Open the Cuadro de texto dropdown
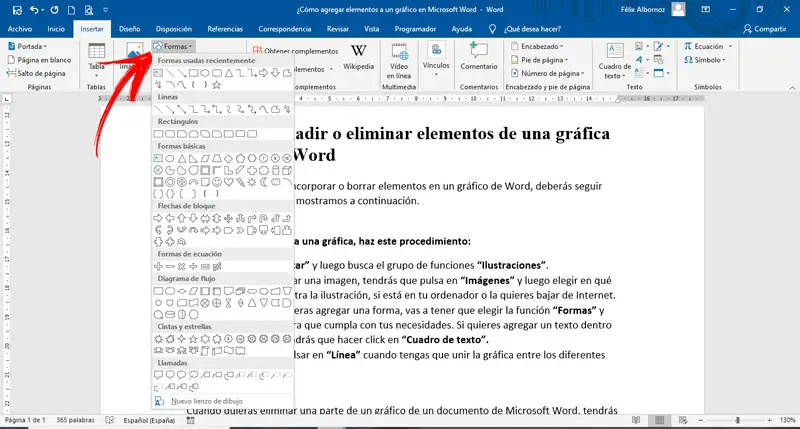Screen dimensions: 800x429 (x=615, y=61)
